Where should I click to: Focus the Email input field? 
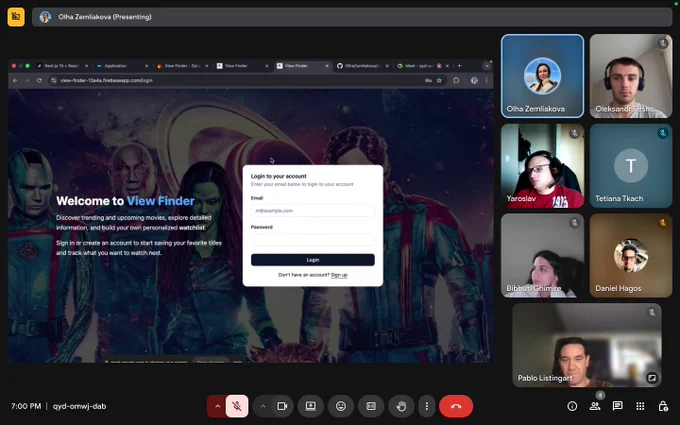(x=313, y=211)
